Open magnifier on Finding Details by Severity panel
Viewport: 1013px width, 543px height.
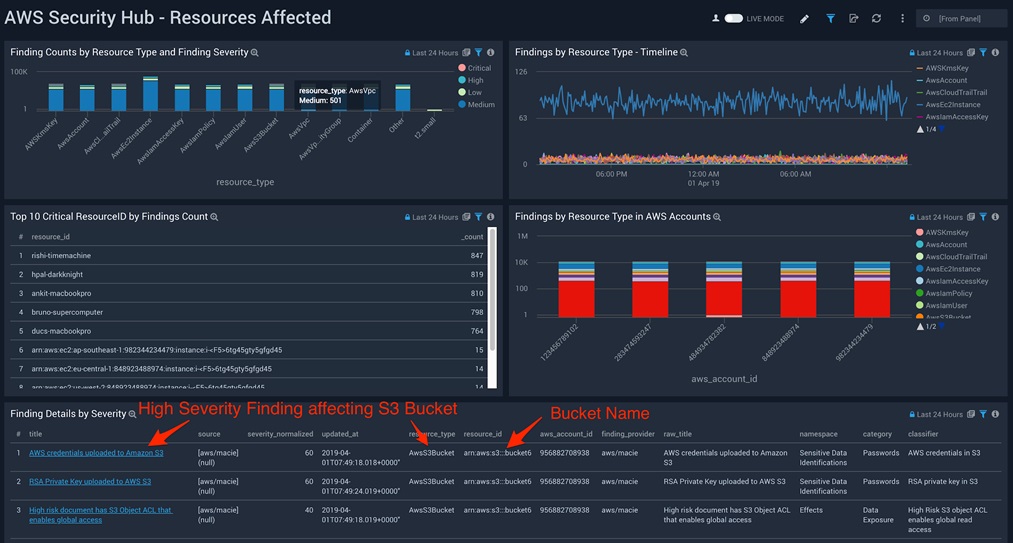tap(132, 414)
